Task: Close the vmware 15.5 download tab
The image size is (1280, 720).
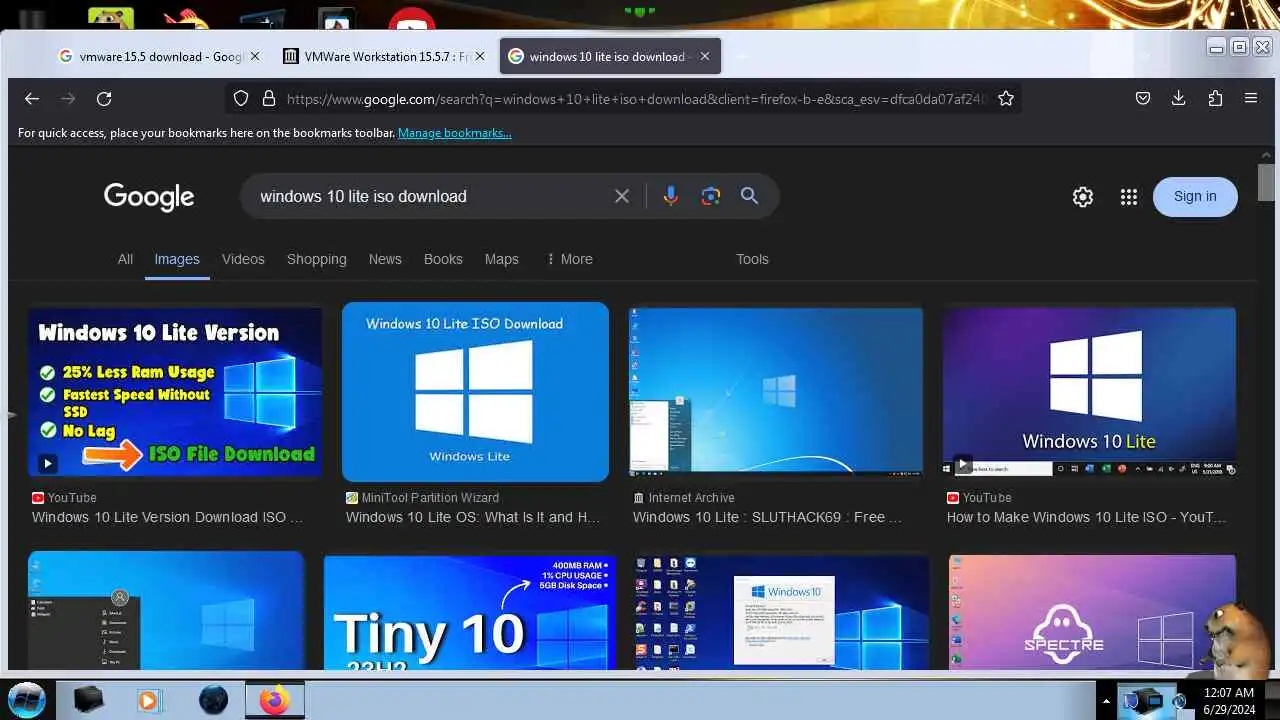Action: (x=255, y=56)
